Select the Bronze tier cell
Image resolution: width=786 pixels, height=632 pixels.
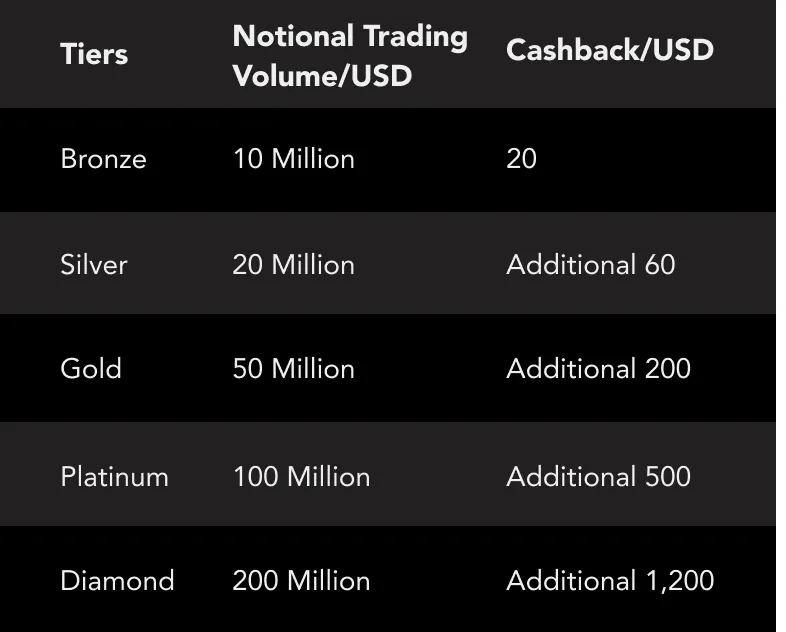[103, 159]
